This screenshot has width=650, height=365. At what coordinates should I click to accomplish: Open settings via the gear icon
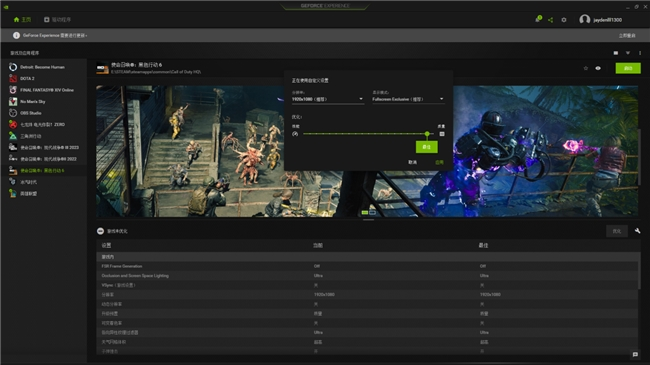click(564, 20)
